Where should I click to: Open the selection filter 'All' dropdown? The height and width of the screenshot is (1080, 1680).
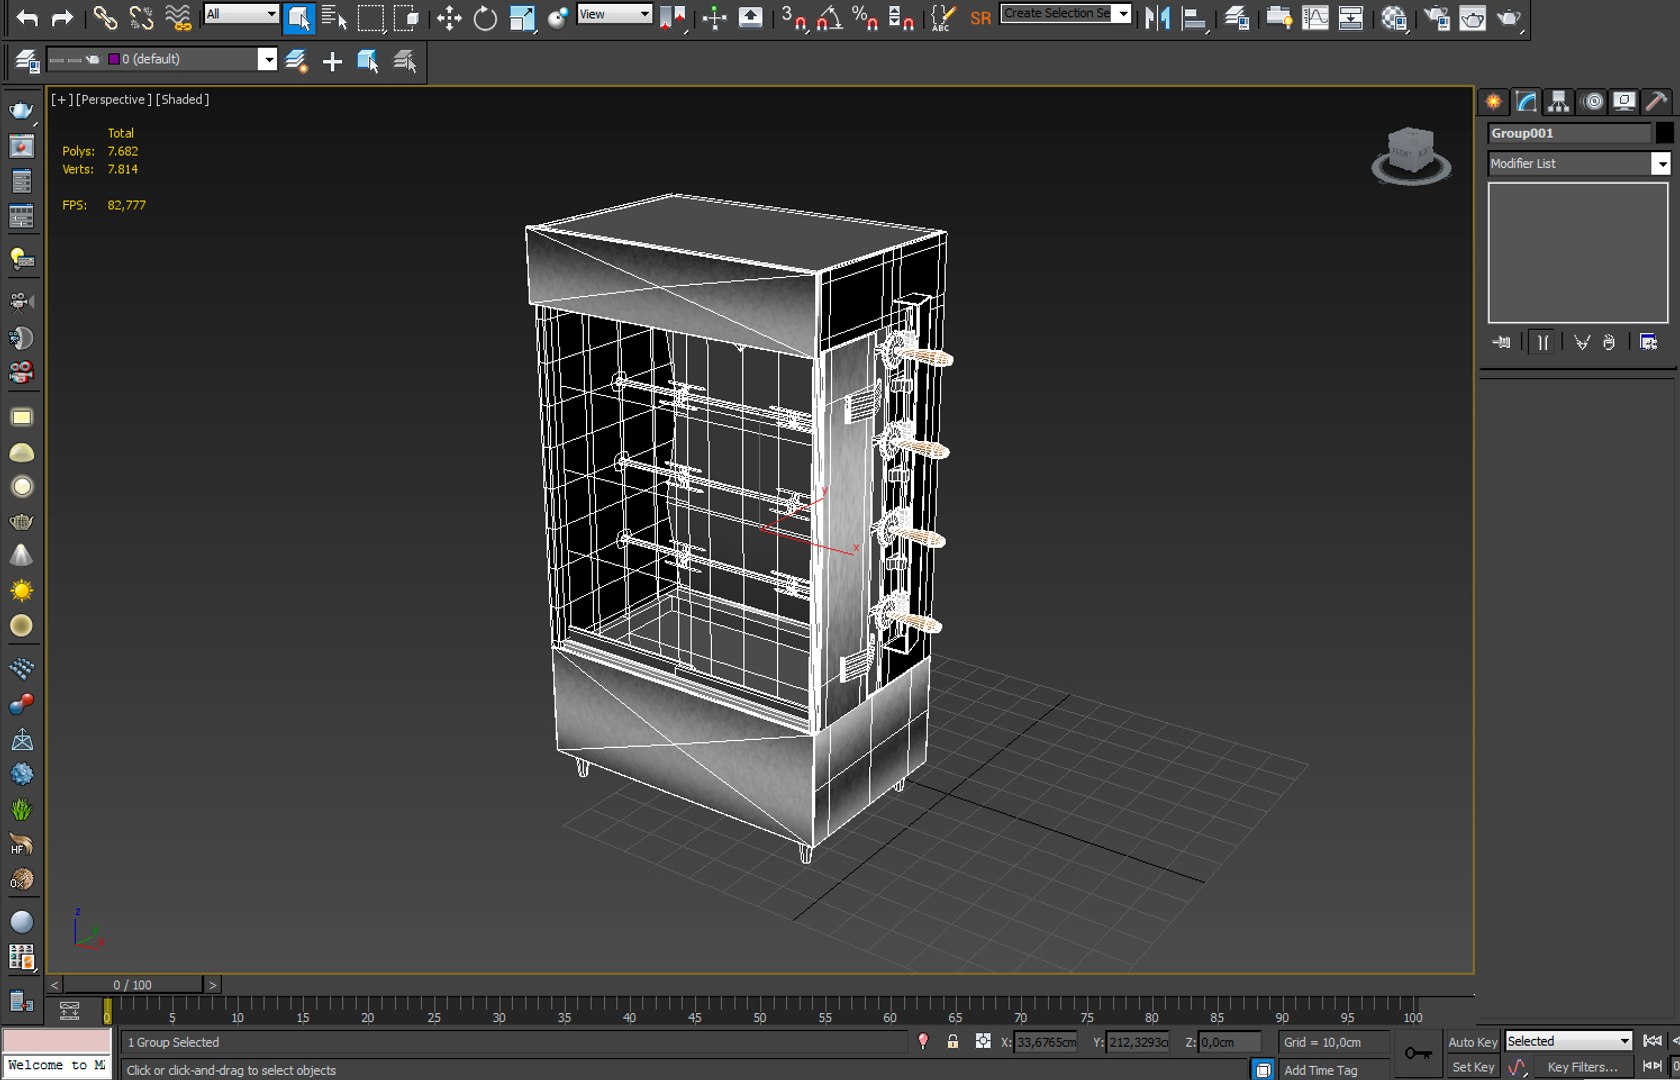[x=241, y=14]
